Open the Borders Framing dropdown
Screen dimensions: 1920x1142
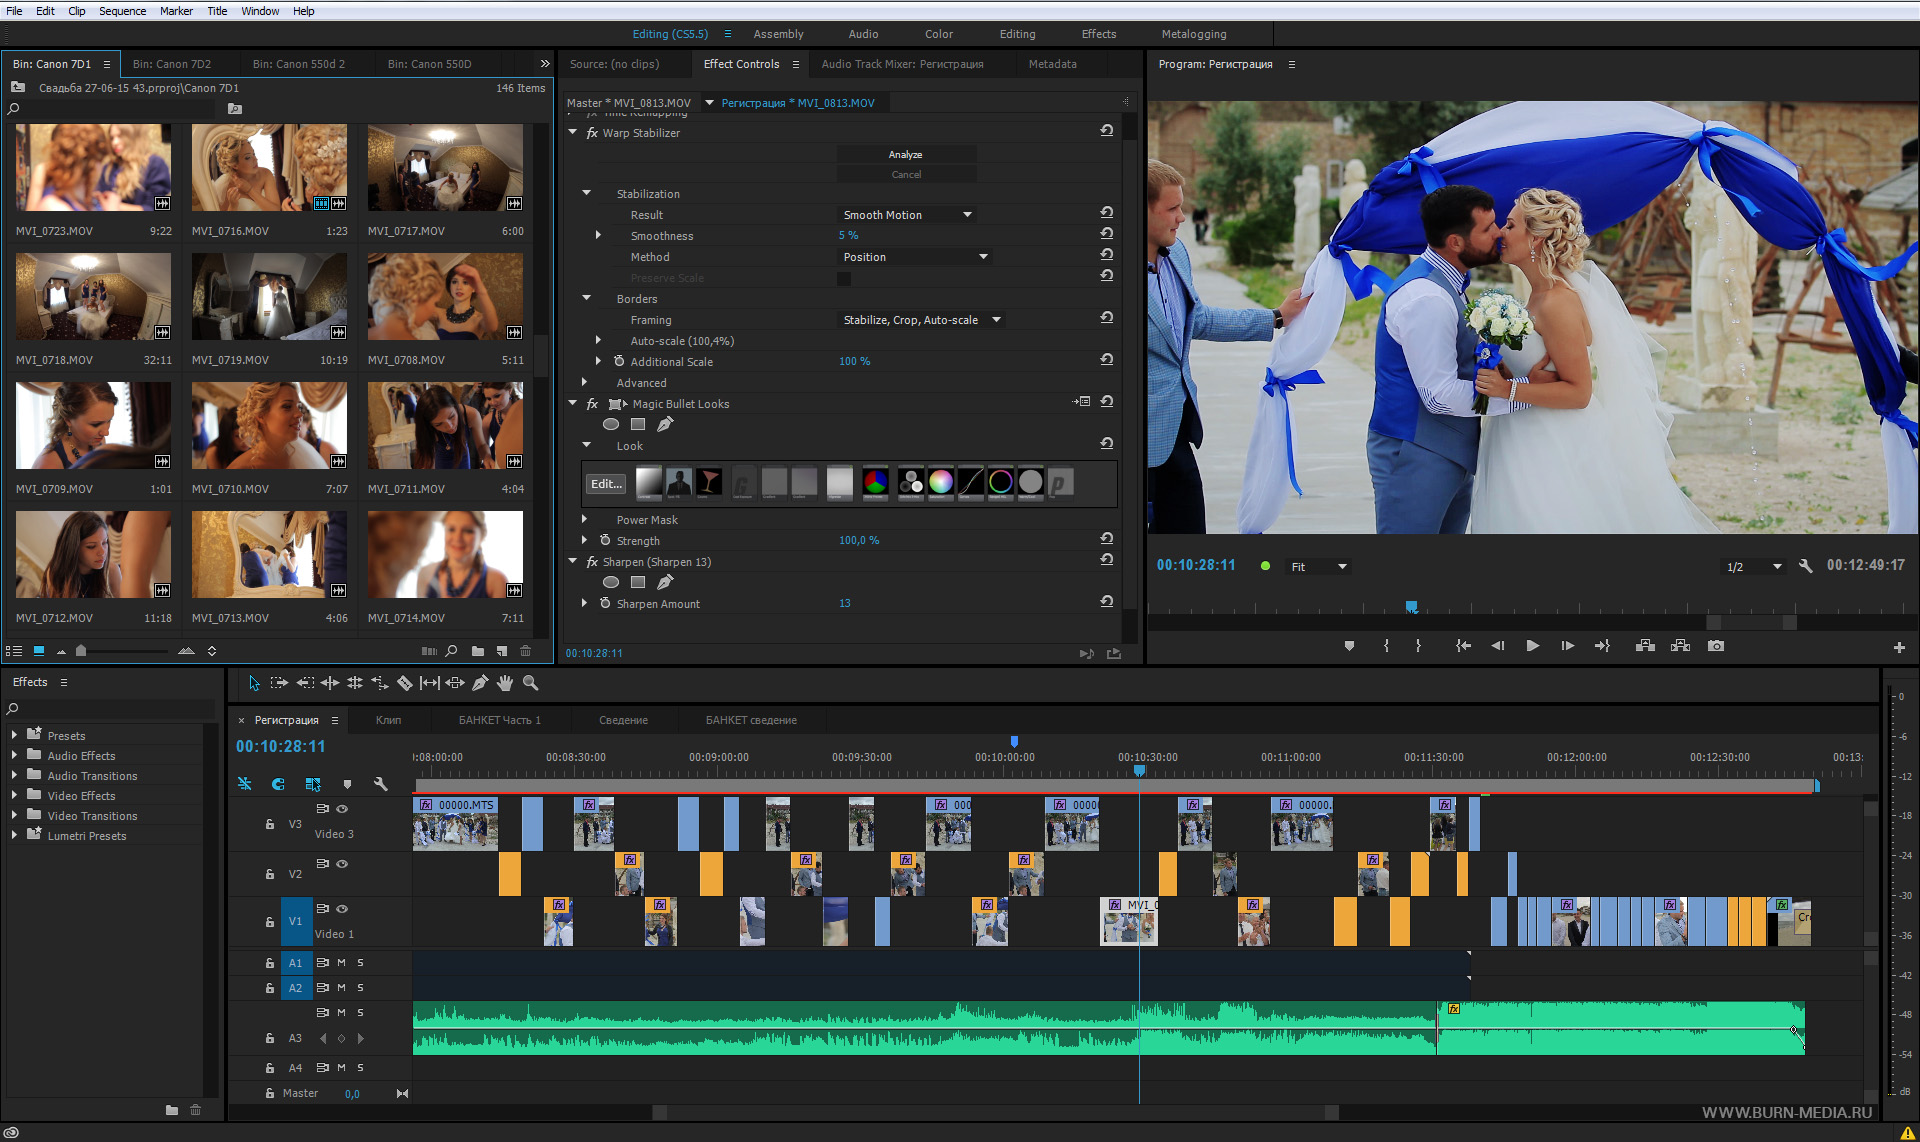pyautogui.click(x=910, y=319)
